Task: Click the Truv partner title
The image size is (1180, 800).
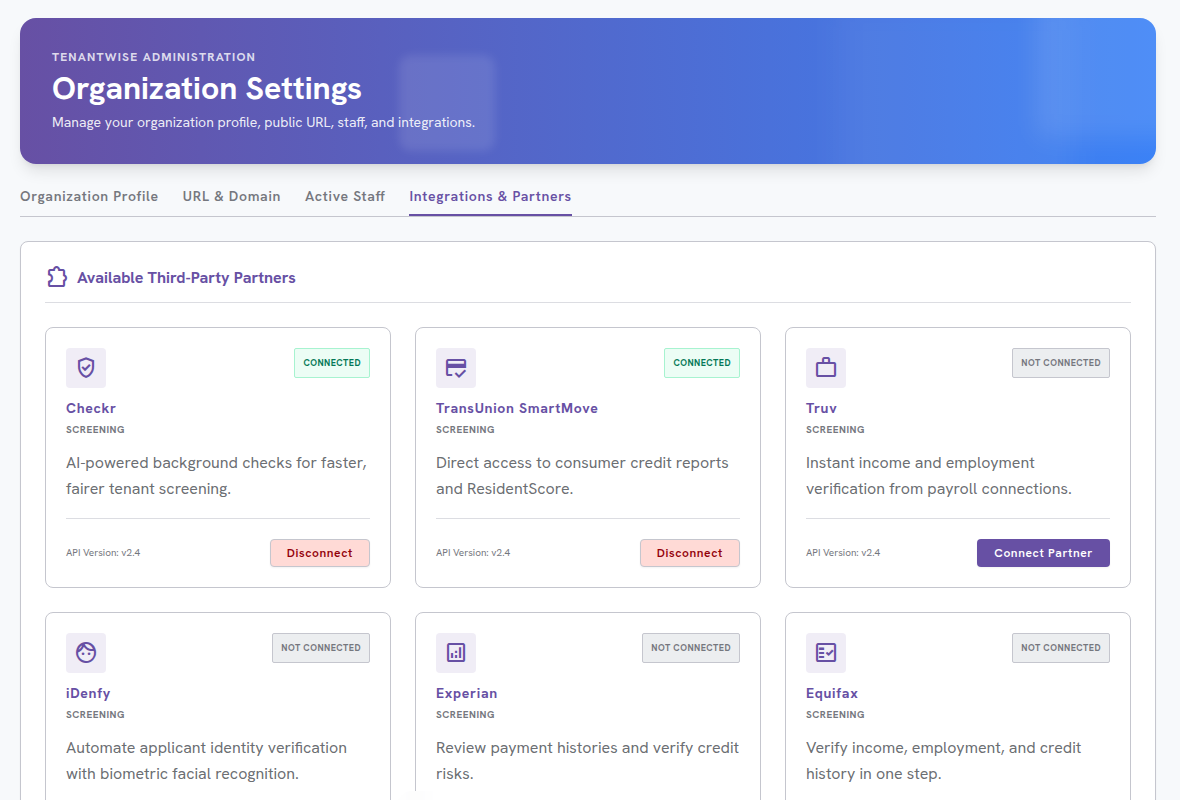Action: [x=821, y=408]
